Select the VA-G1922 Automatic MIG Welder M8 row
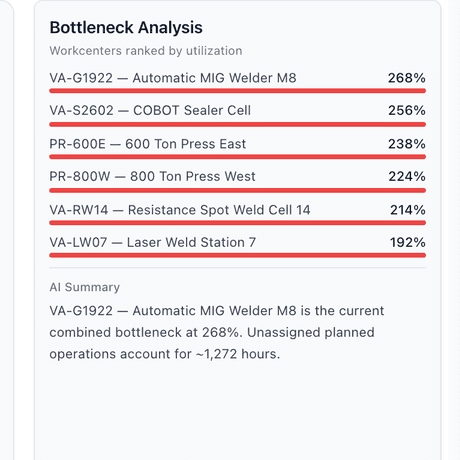 click(237, 82)
